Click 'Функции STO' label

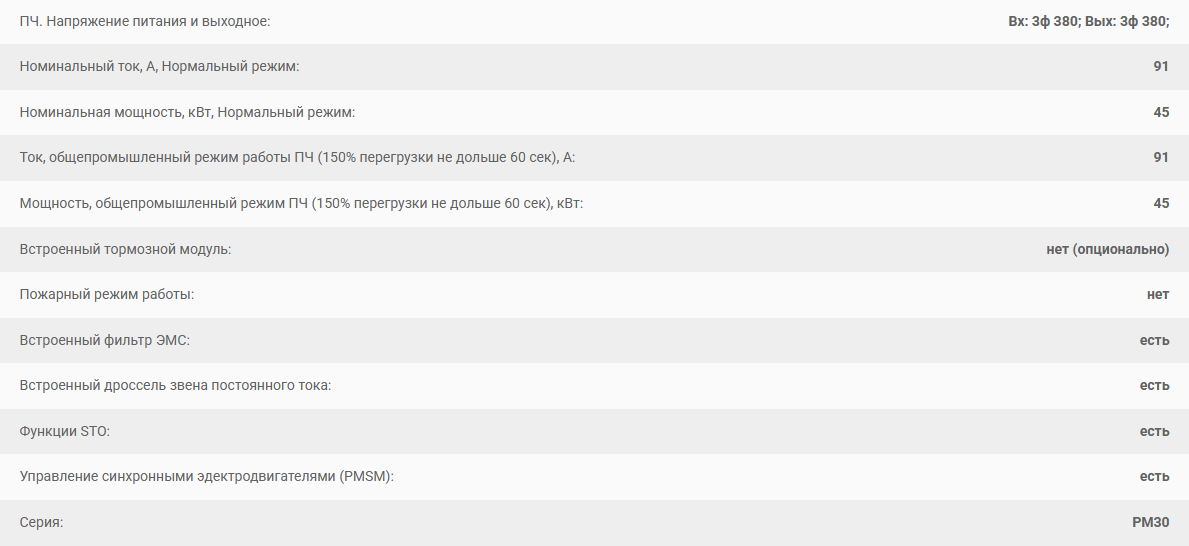(64, 431)
